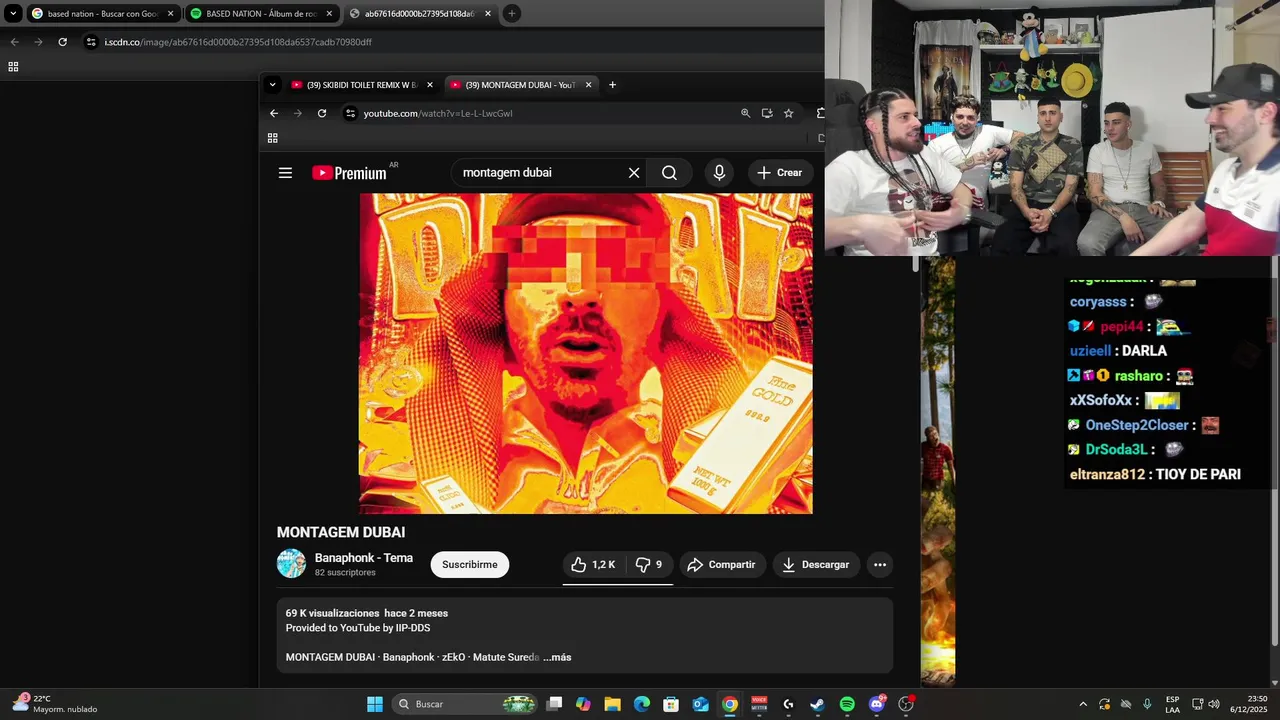Screen dimensions: 1280x720
Task: Open the Compartir share dialog
Action: click(722, 565)
